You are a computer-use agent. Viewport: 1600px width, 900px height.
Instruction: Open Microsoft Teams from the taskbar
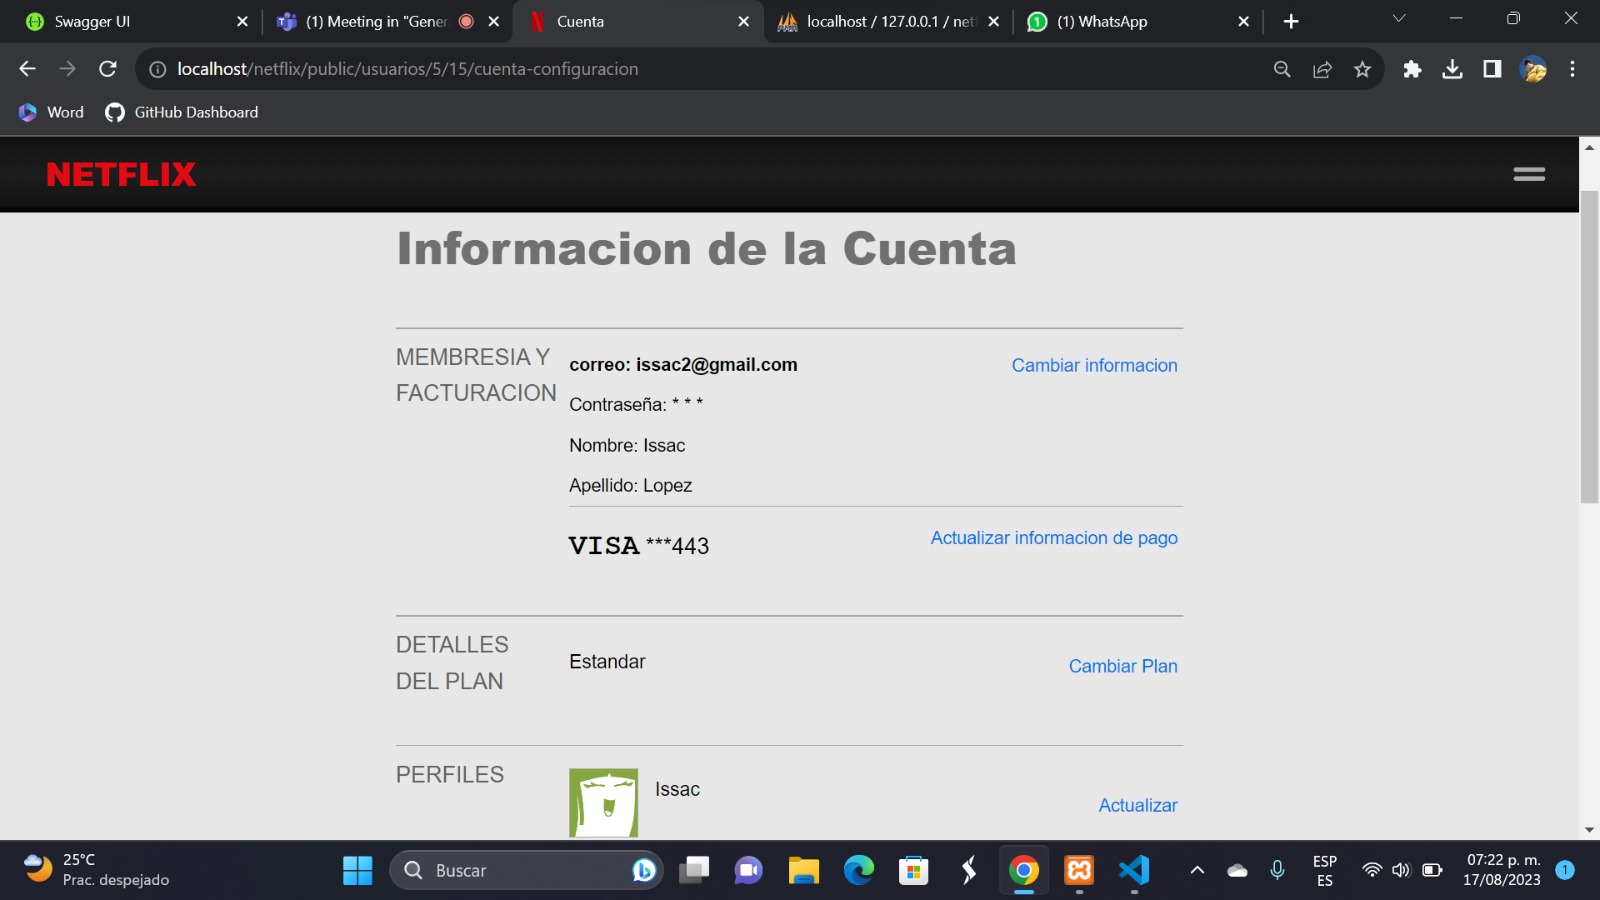click(749, 870)
